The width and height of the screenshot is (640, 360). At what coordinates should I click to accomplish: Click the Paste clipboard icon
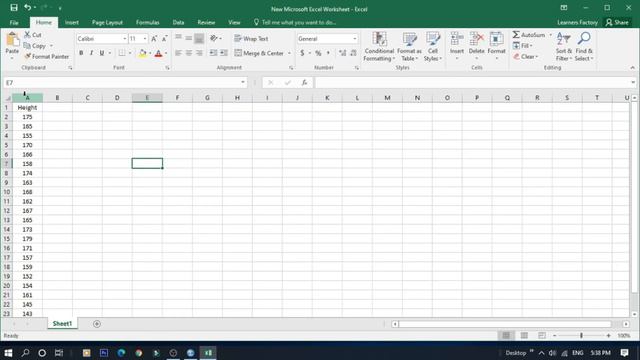tap(12, 40)
